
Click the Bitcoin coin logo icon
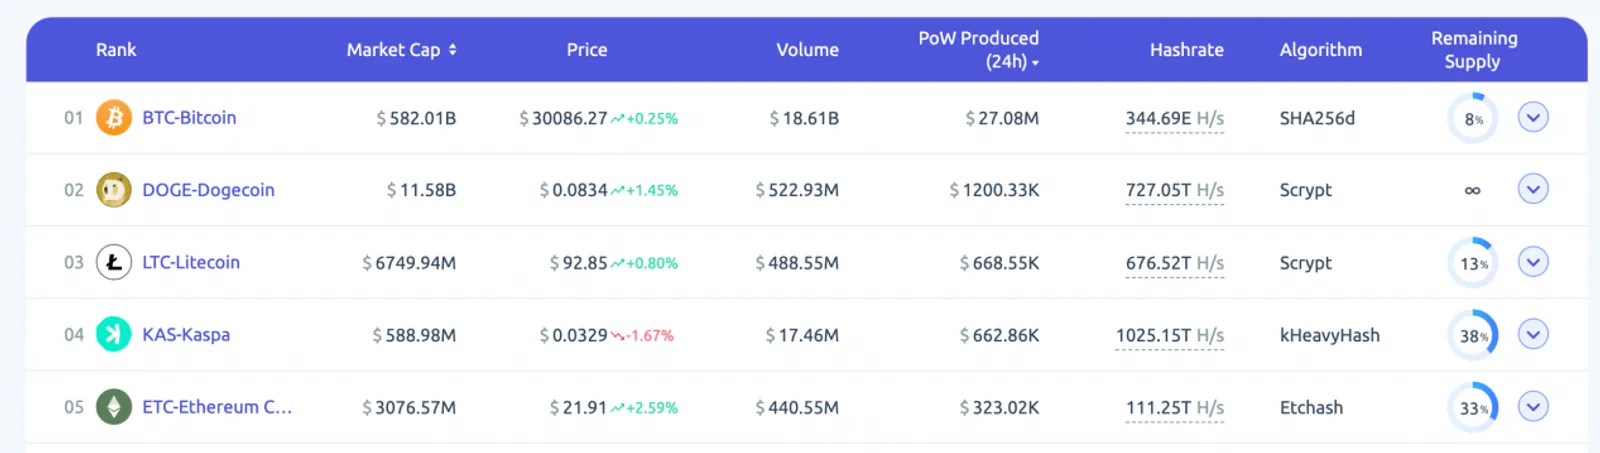tap(114, 118)
